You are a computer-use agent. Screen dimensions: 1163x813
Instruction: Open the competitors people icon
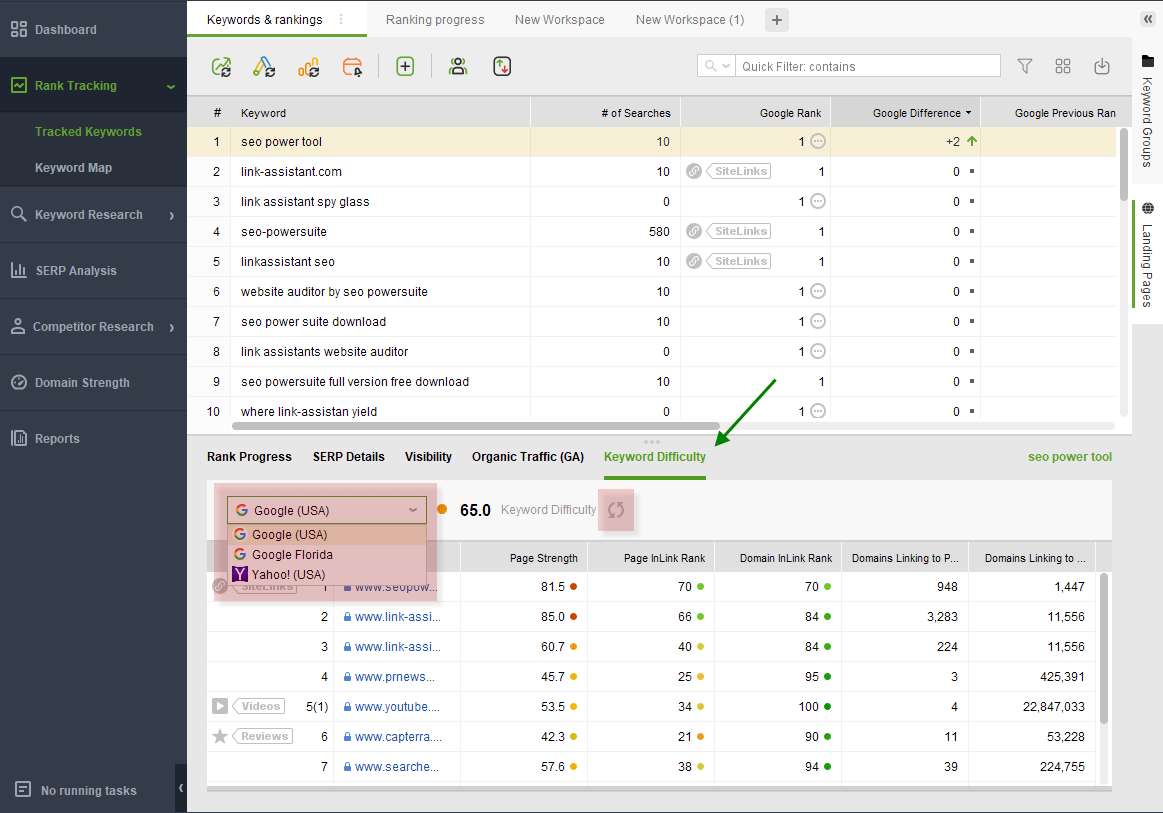[458, 67]
